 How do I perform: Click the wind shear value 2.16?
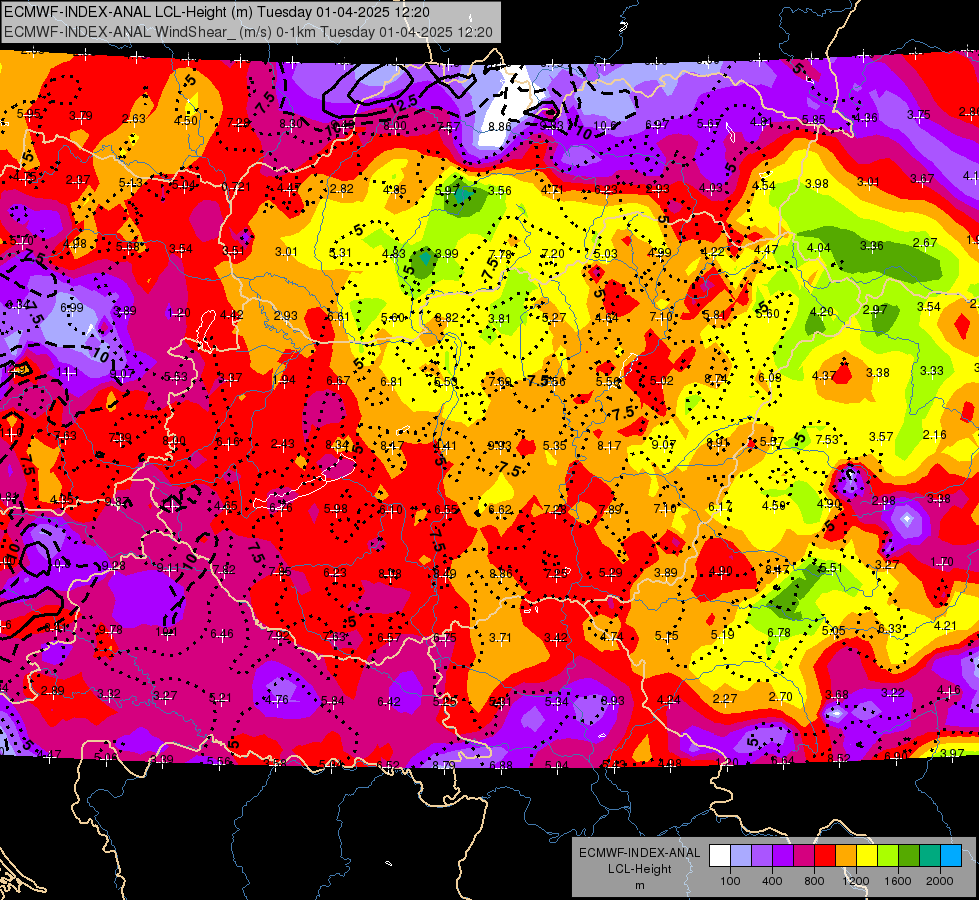[935, 435]
